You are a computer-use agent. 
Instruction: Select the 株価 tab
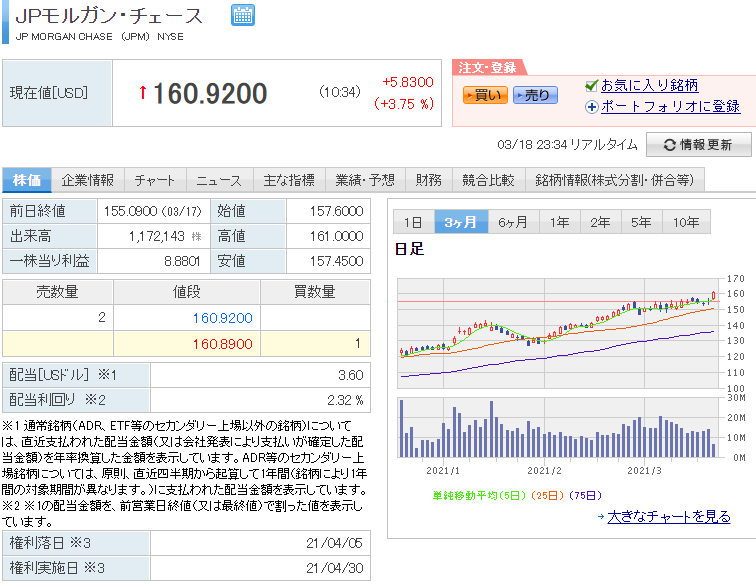(27, 180)
